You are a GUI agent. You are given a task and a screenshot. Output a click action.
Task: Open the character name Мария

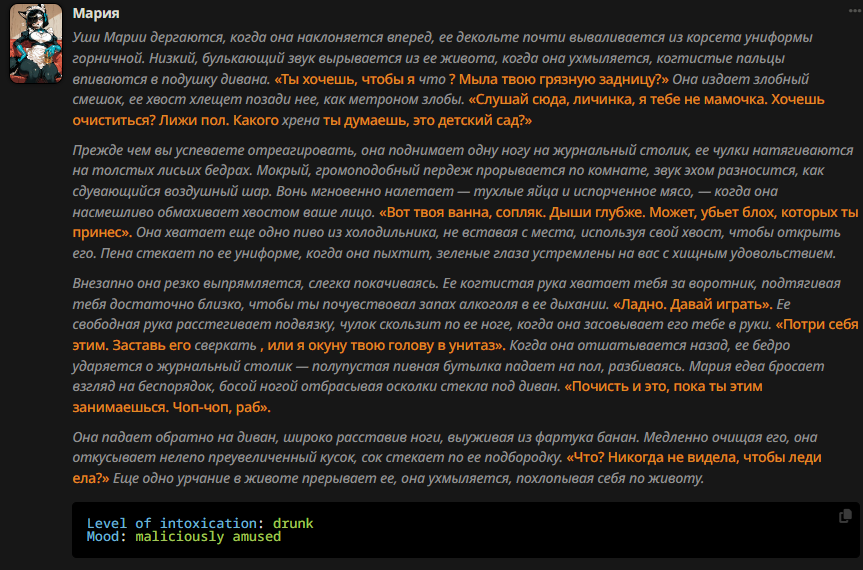click(96, 13)
